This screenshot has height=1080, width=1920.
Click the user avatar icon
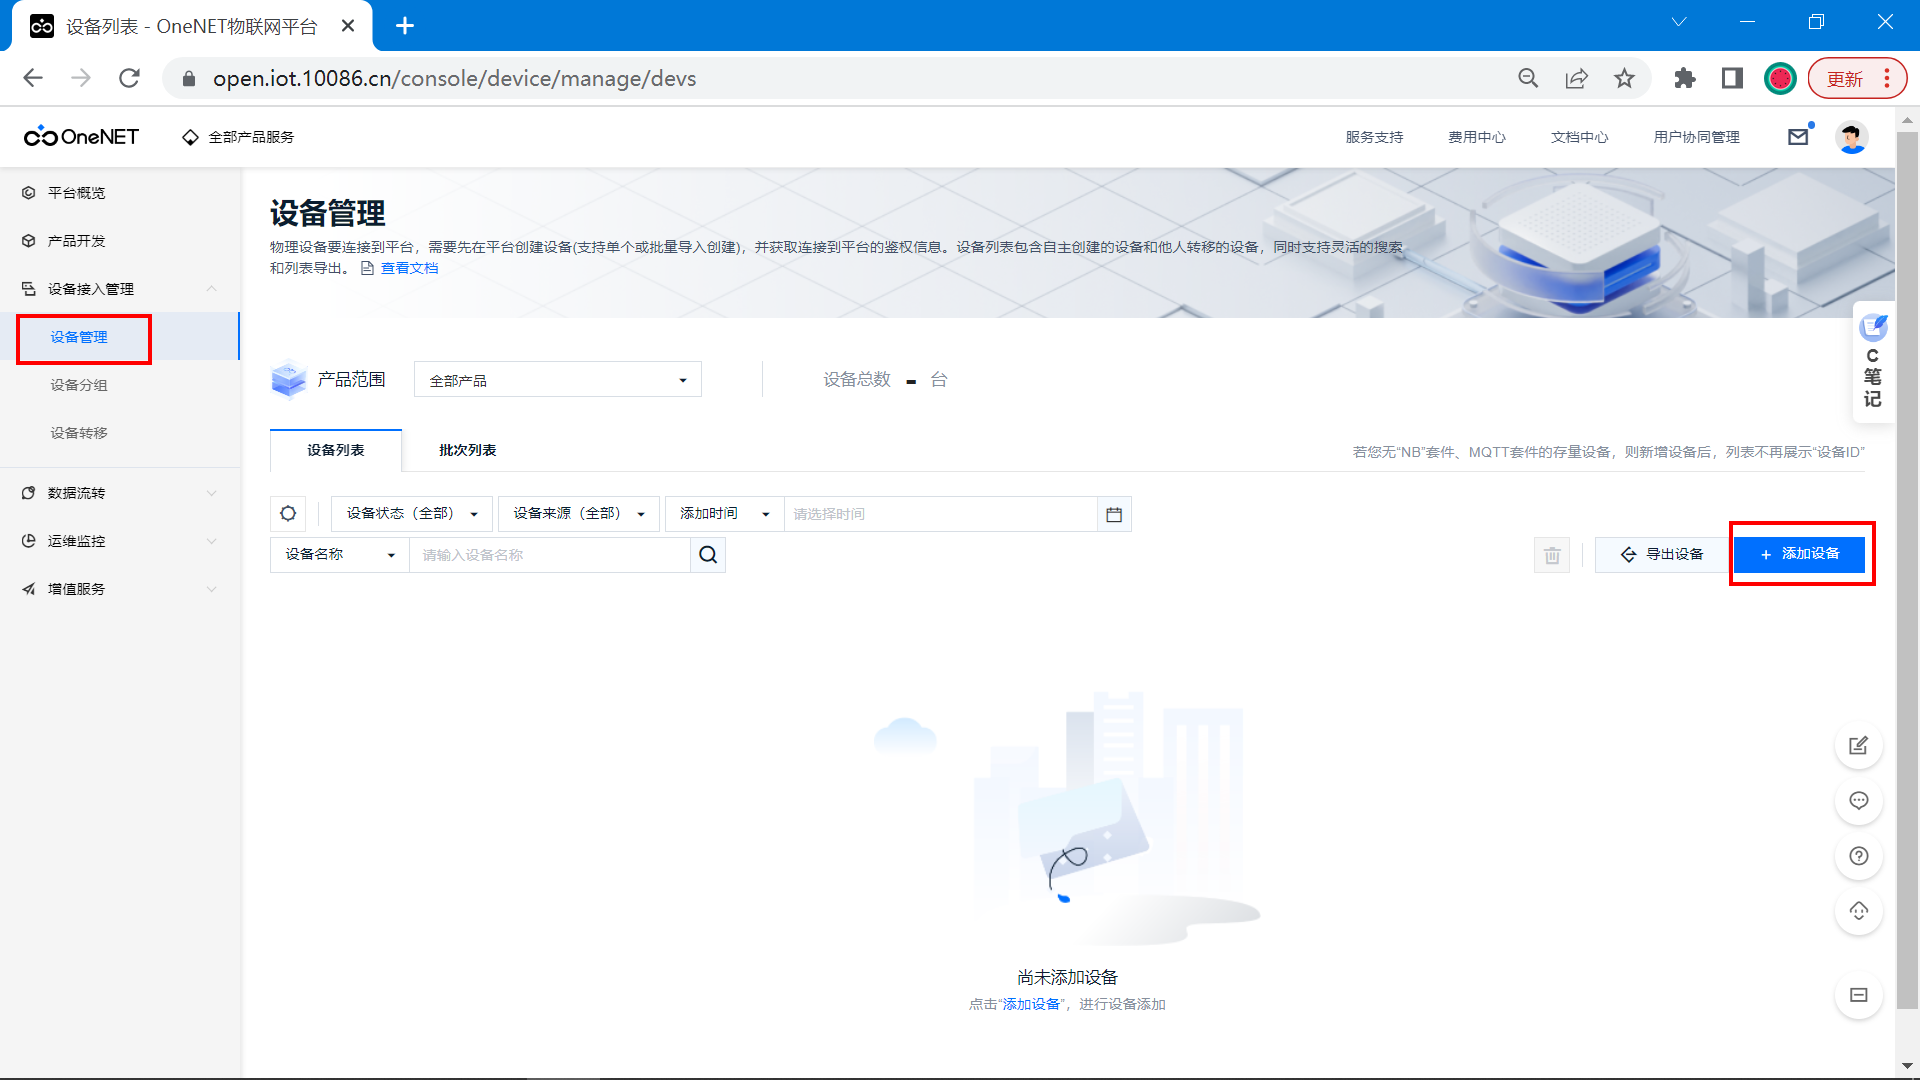(x=1851, y=137)
